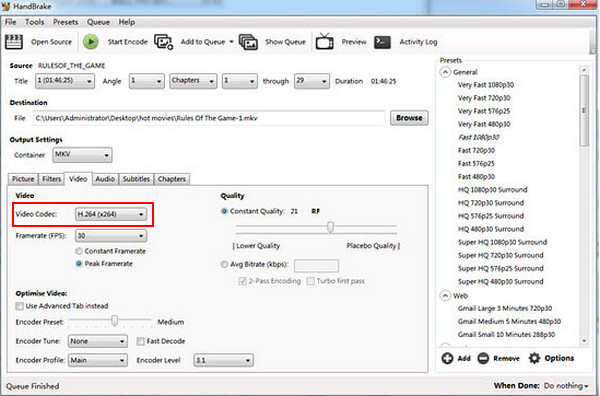Open the Encoder Profile Main dropdown
The width and height of the screenshot is (600, 396).
coord(98,360)
